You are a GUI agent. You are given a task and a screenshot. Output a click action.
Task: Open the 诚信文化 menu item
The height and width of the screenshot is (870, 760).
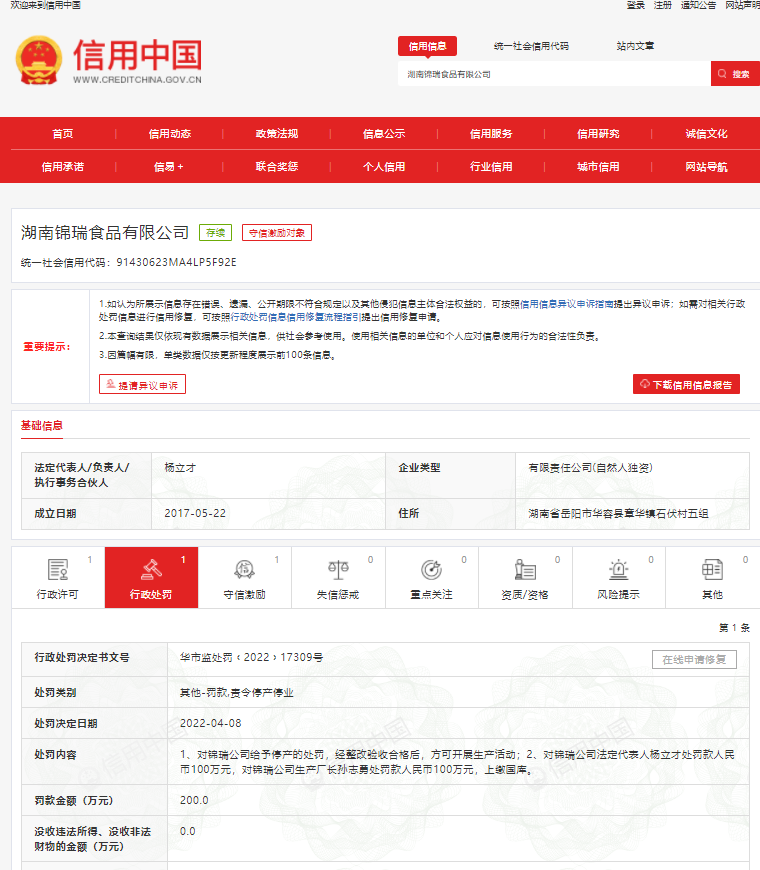click(x=706, y=134)
